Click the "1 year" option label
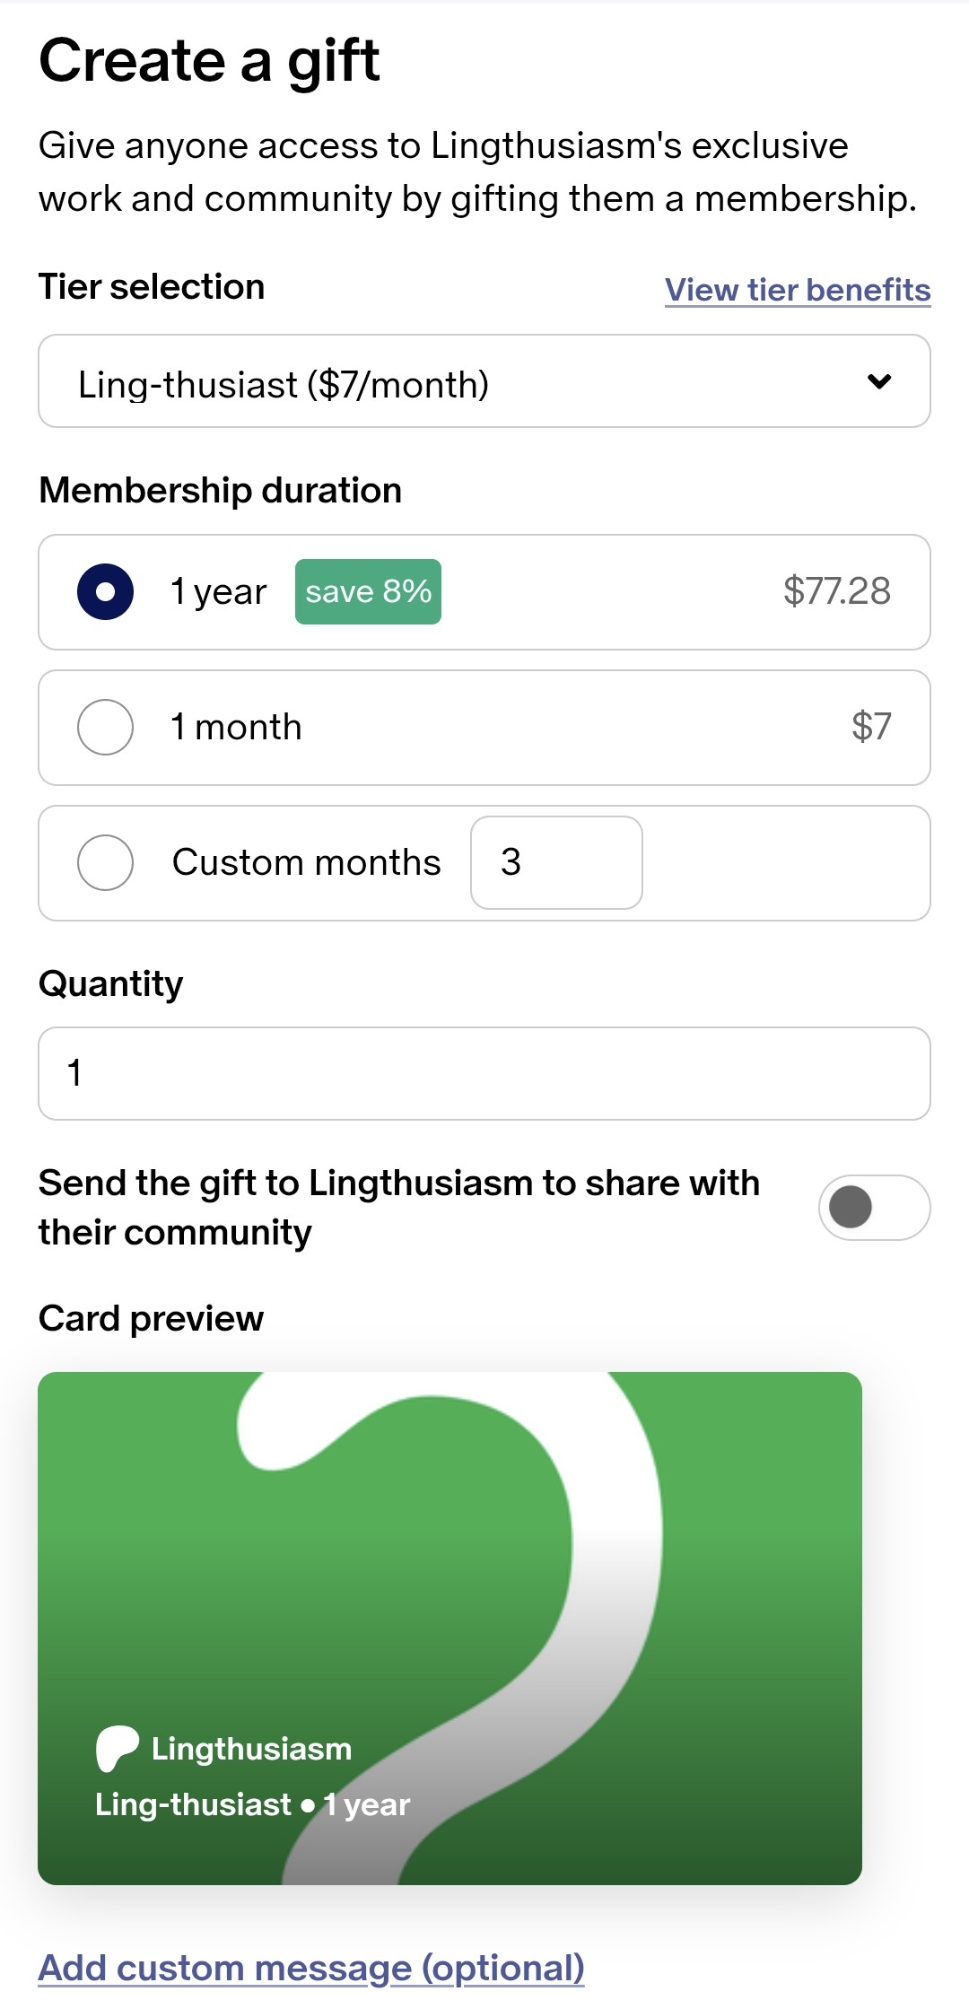Image resolution: width=969 pixels, height=2000 pixels. [218, 592]
